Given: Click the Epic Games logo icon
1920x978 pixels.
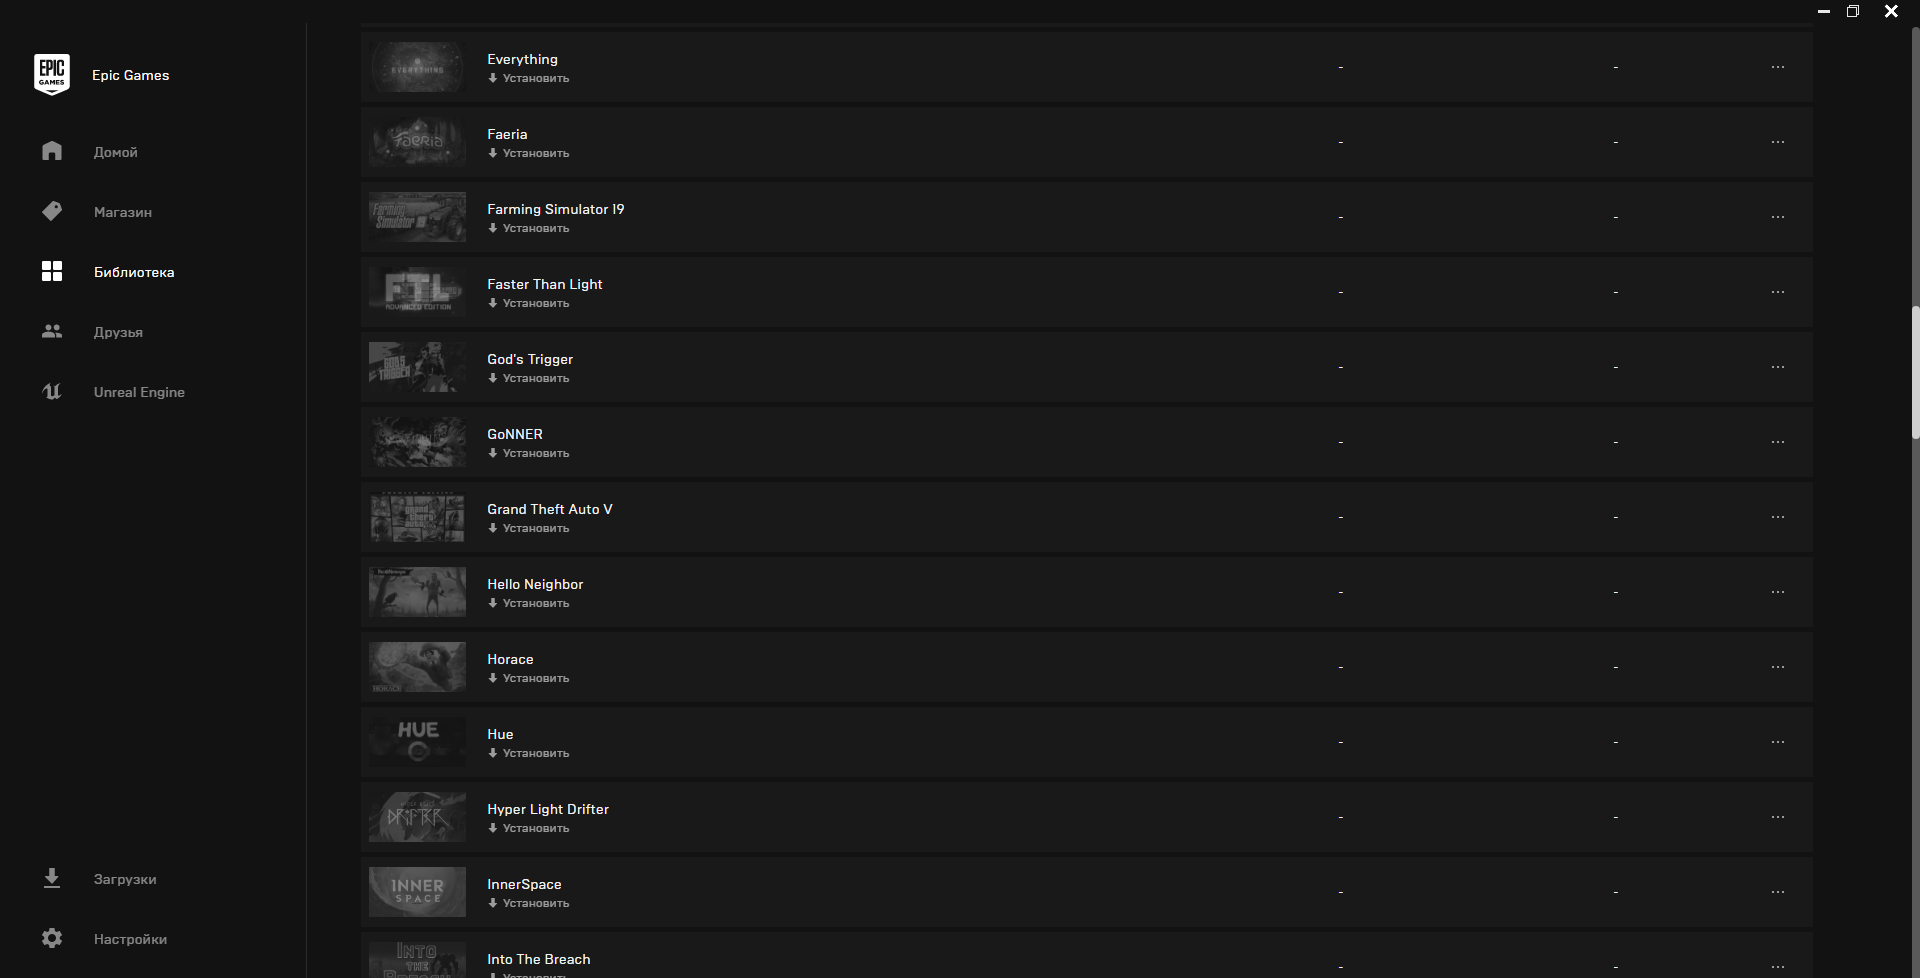Looking at the screenshot, I should [52, 75].
